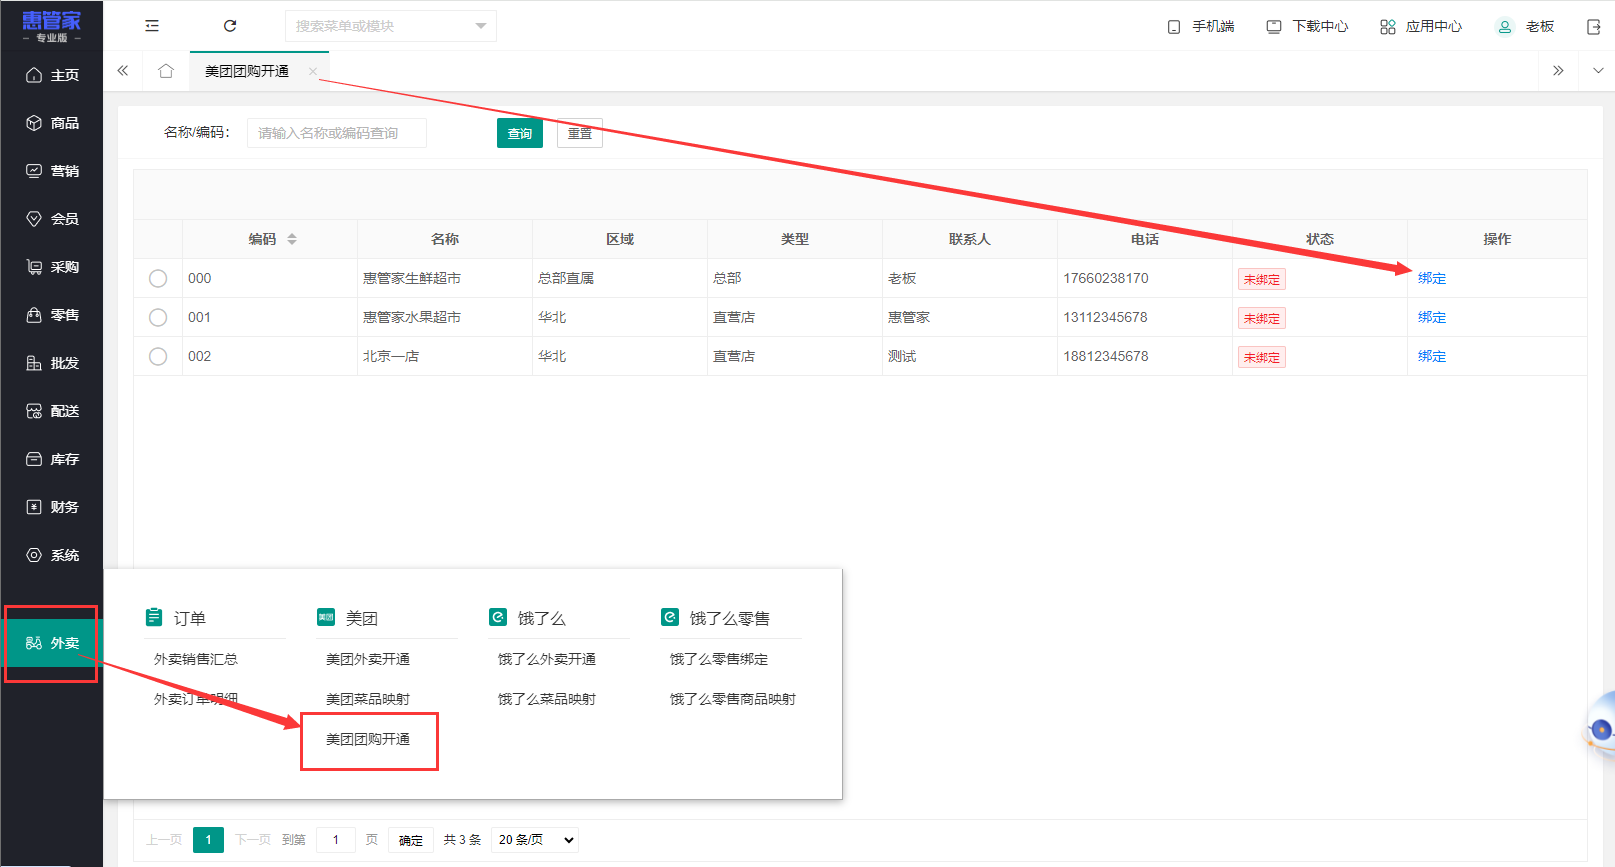Click the 上一页 previous page button
Image resolution: width=1615 pixels, height=867 pixels.
(164, 840)
